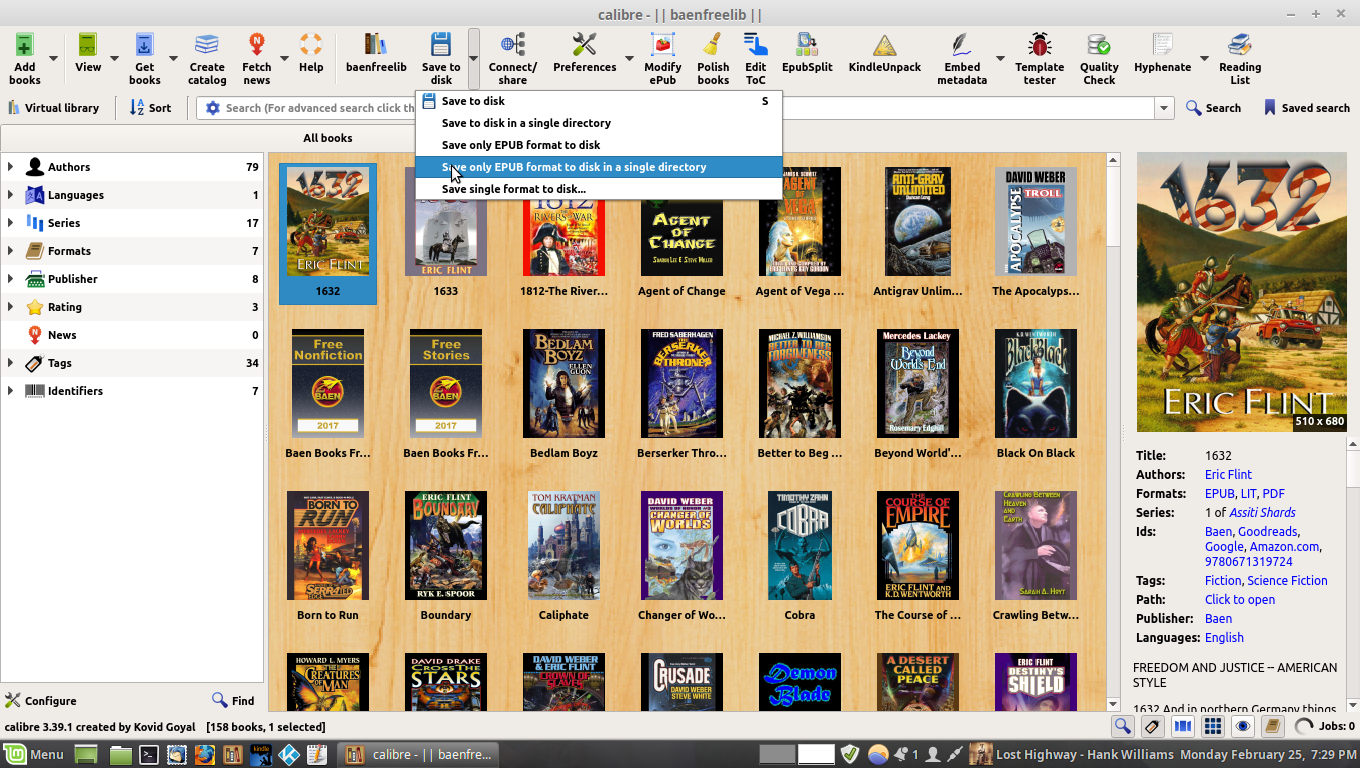Toggle the Cover browser panel button
Image resolution: width=1360 pixels, height=768 pixels.
1182,727
